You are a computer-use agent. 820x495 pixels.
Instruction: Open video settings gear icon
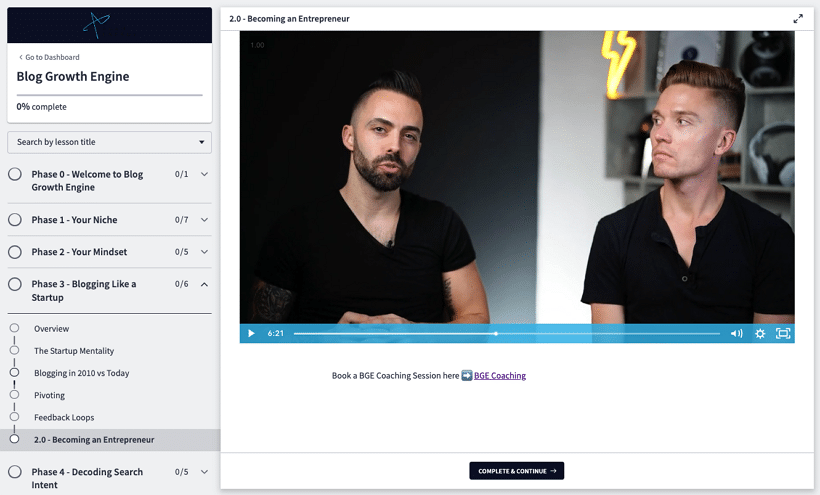tap(760, 333)
